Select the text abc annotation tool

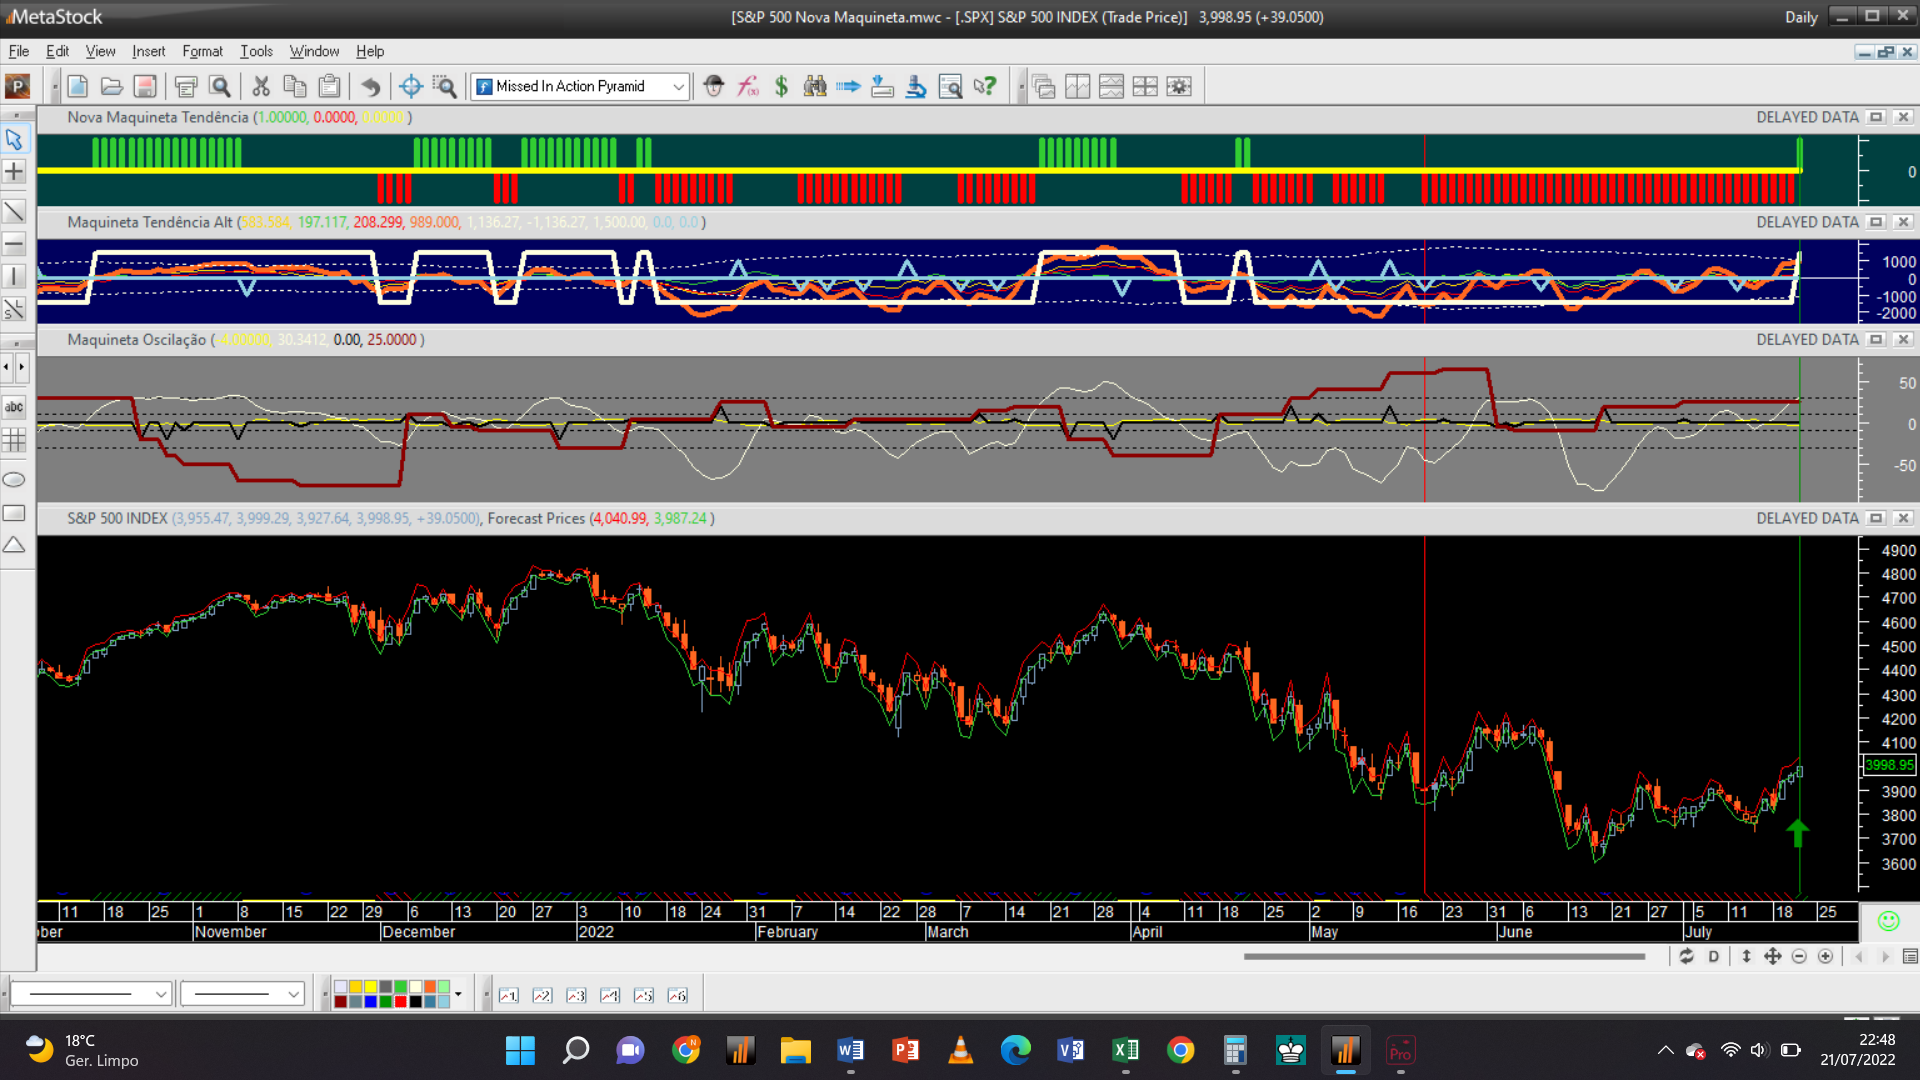click(14, 407)
